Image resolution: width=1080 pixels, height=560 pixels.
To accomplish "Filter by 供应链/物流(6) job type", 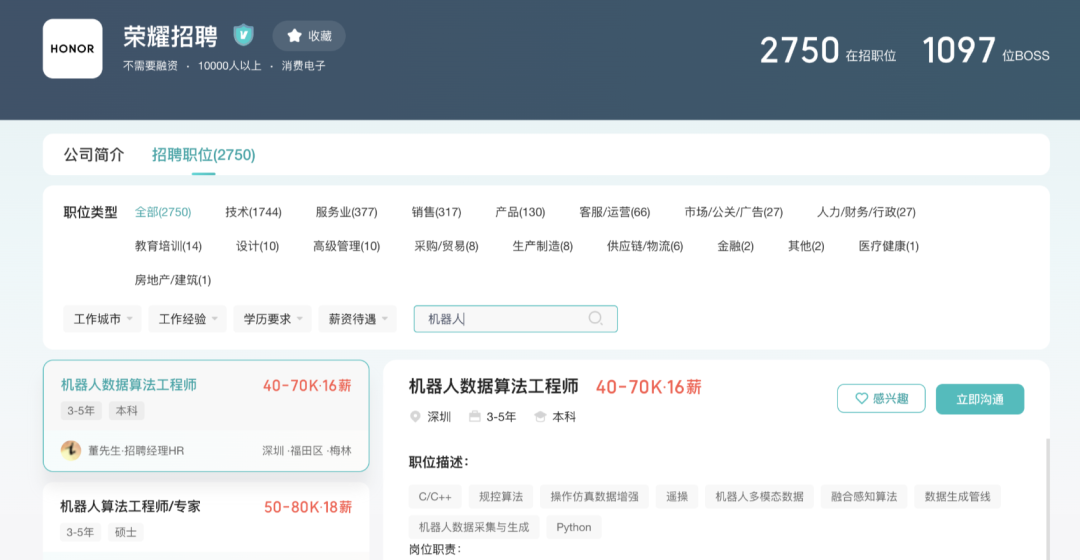I will pyautogui.click(x=645, y=246).
